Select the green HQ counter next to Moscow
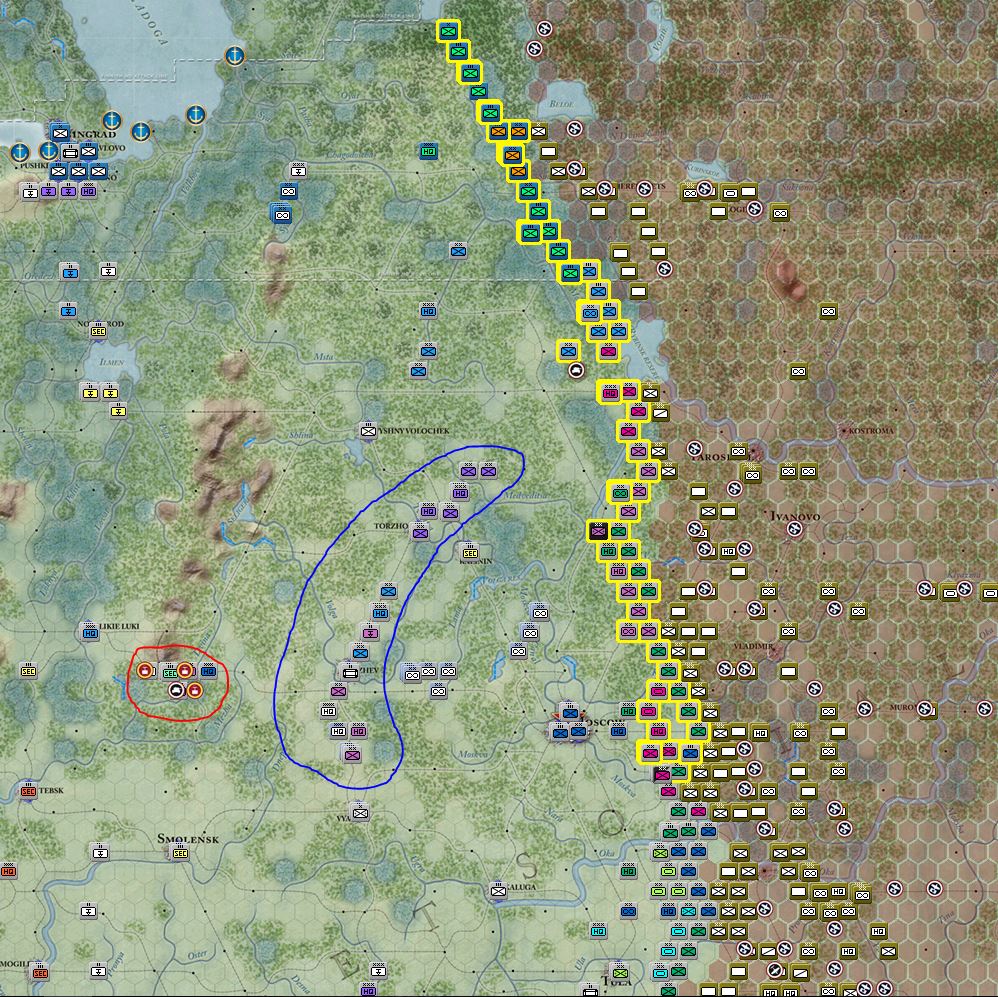 click(628, 711)
